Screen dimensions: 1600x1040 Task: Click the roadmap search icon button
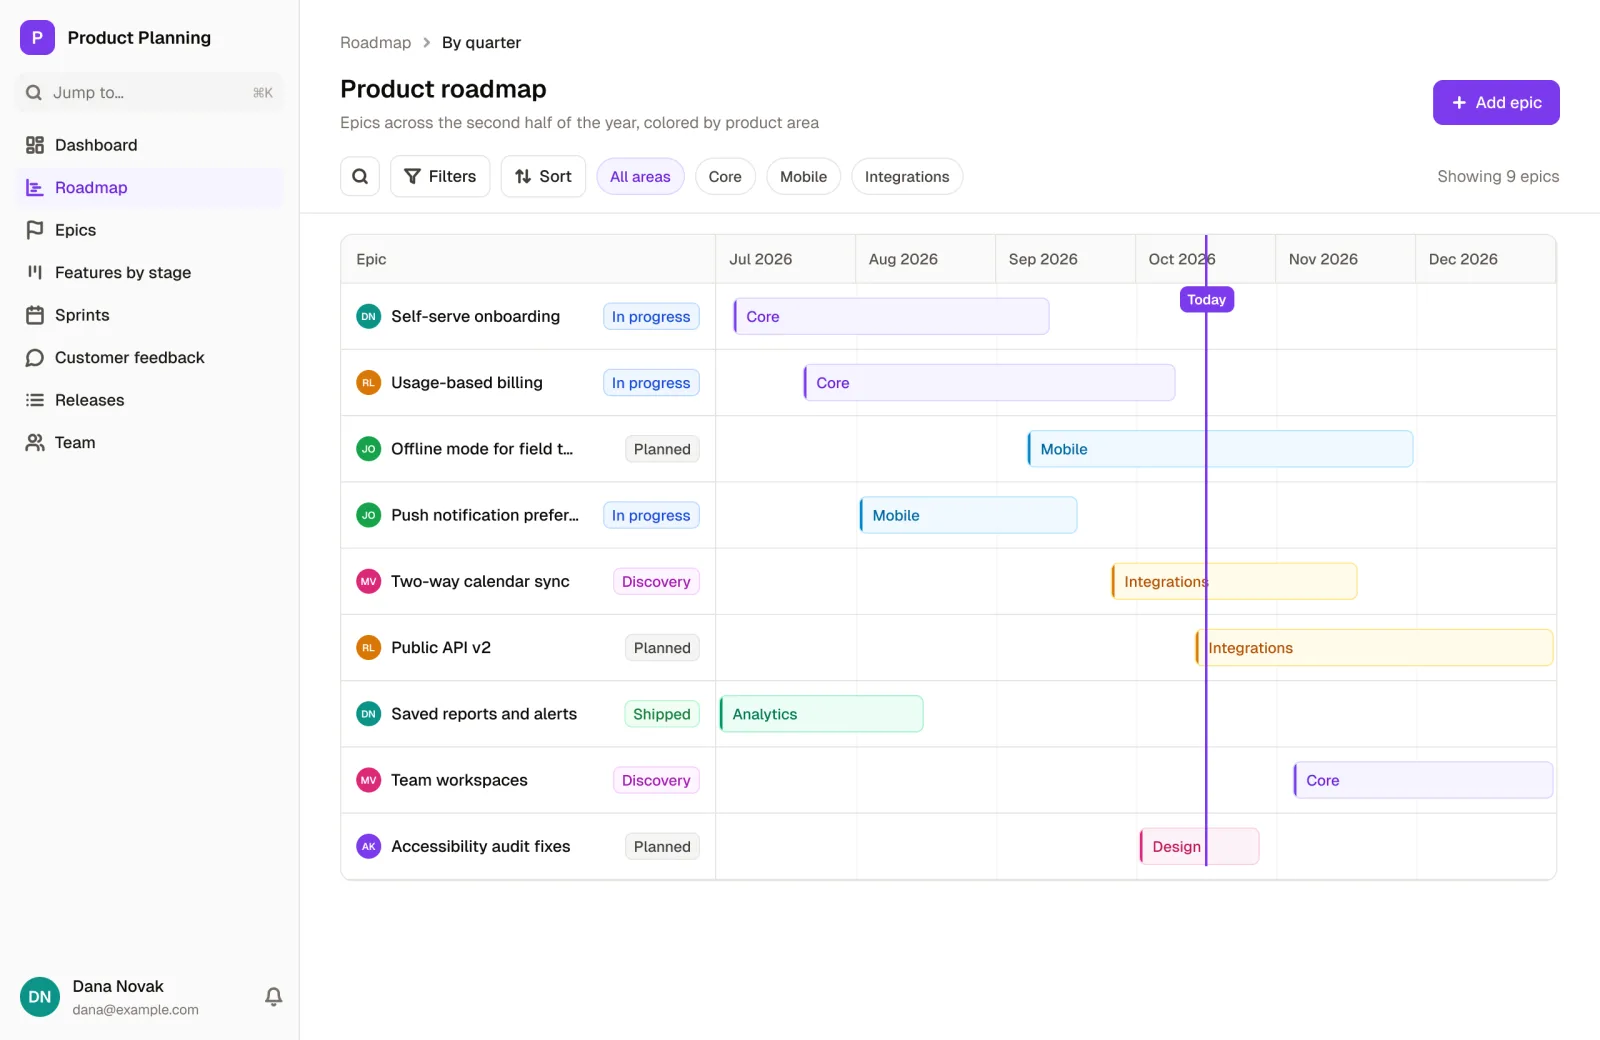[360, 177]
